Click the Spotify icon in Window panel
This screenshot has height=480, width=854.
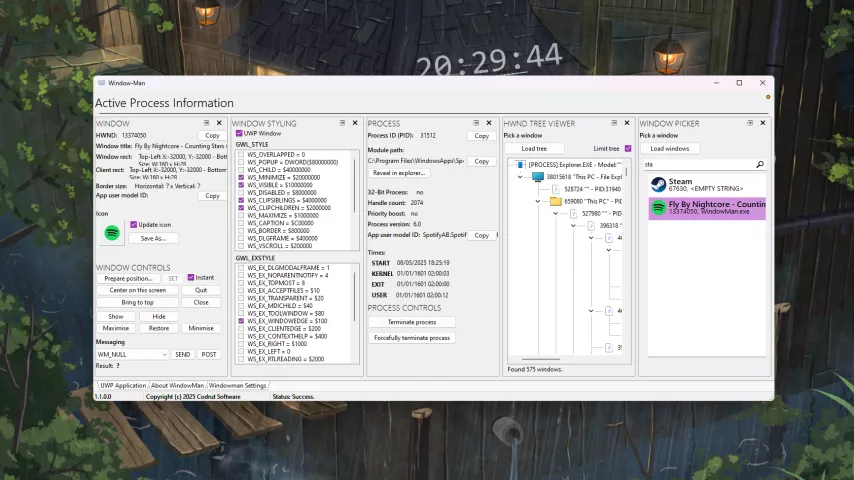point(113,232)
